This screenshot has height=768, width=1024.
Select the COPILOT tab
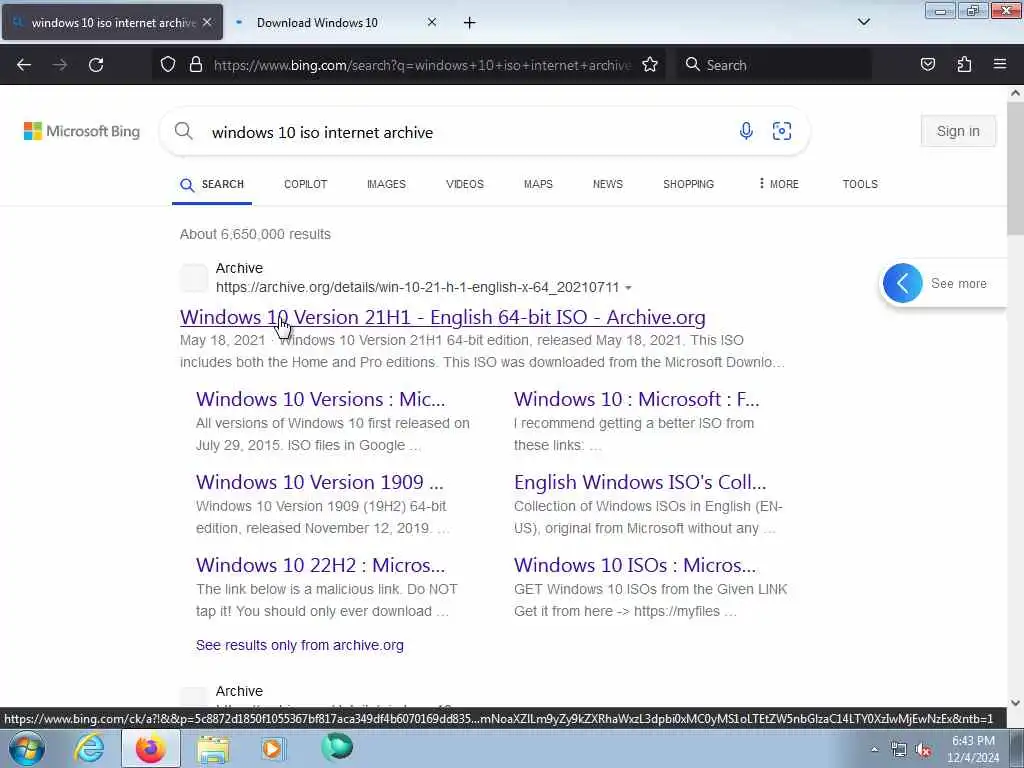[x=306, y=184]
